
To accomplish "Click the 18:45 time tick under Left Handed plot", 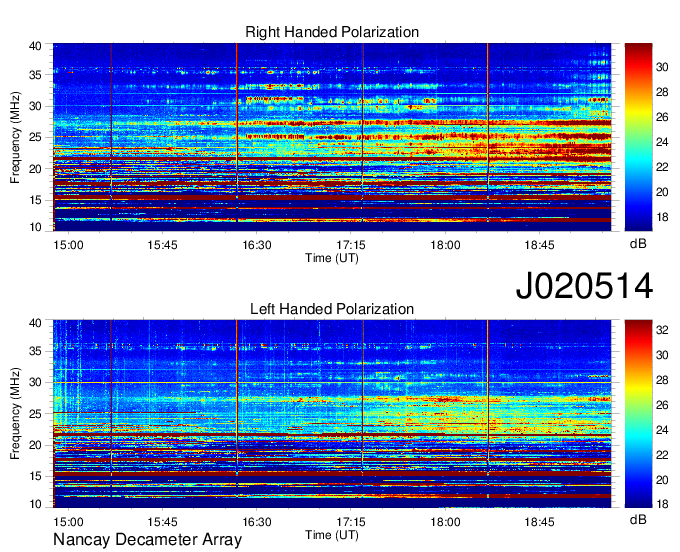I will coord(539,522).
